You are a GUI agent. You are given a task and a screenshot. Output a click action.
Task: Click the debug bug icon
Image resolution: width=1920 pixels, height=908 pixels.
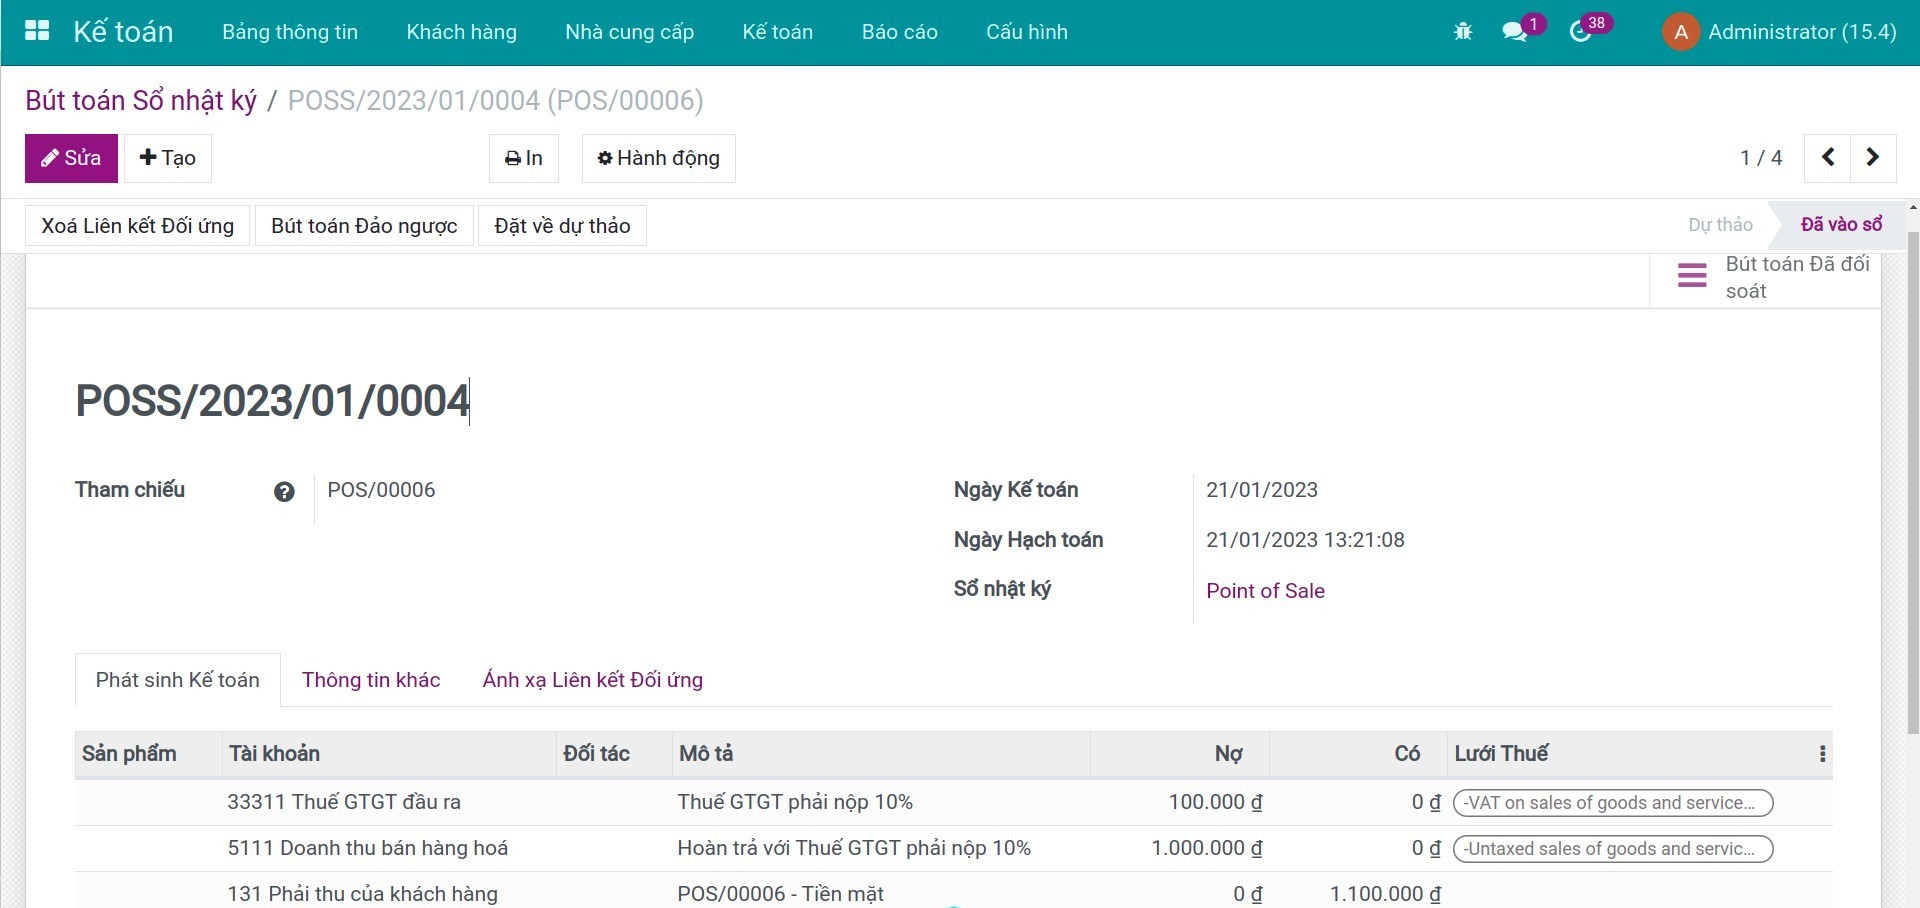pos(1463,32)
